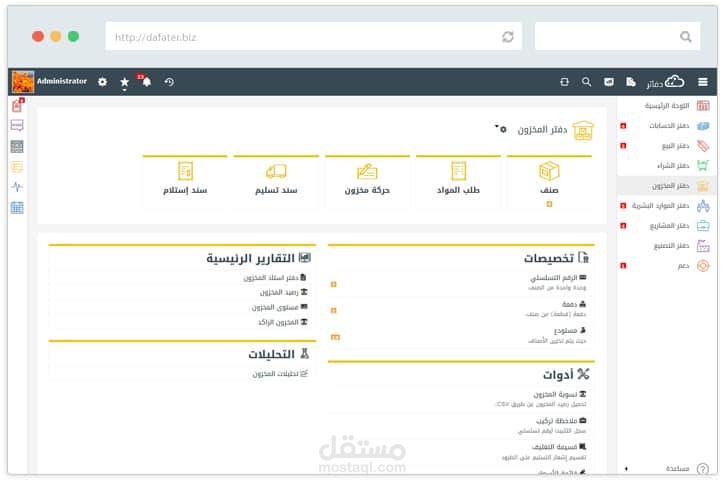Open ملاحظة تركيب under أدوات
This screenshot has height=485, width=725.
pos(557,421)
